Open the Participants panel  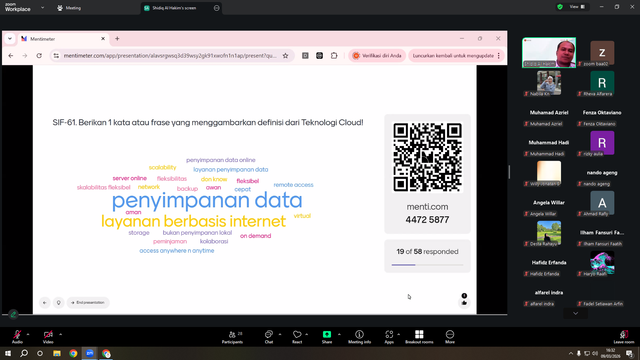232,337
